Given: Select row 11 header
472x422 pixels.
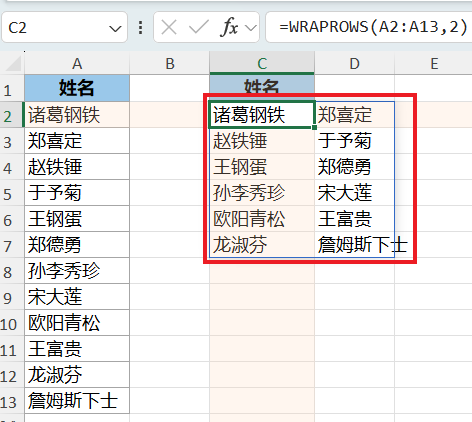Looking at the screenshot, I should (x=12, y=349).
